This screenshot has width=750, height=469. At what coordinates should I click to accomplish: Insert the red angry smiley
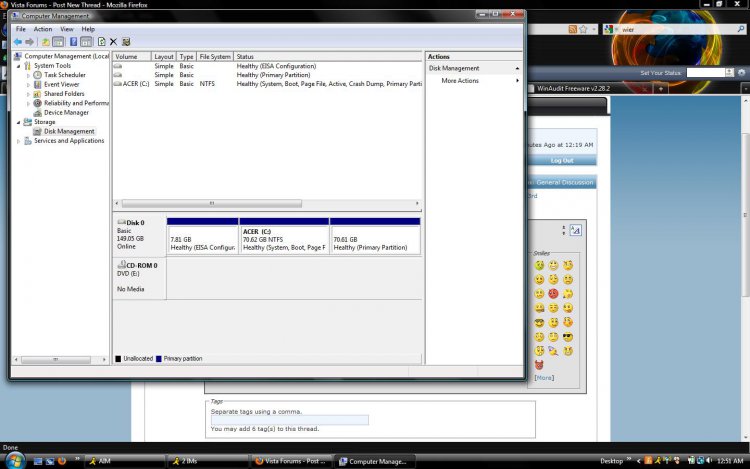click(x=553, y=294)
